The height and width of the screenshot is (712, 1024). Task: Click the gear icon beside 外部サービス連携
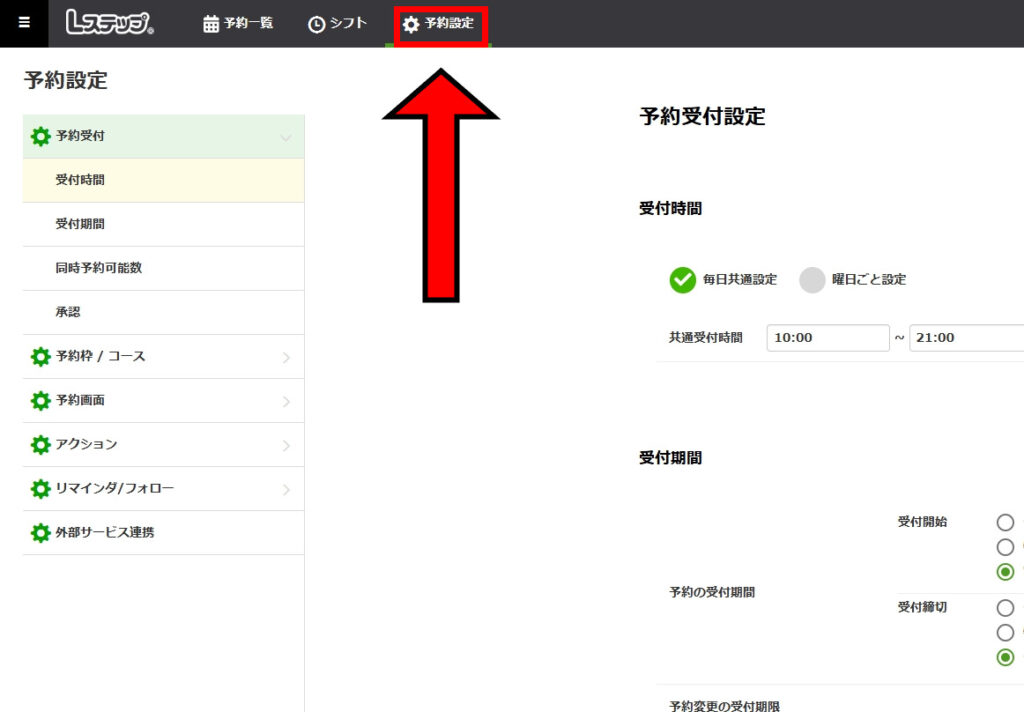(40, 533)
